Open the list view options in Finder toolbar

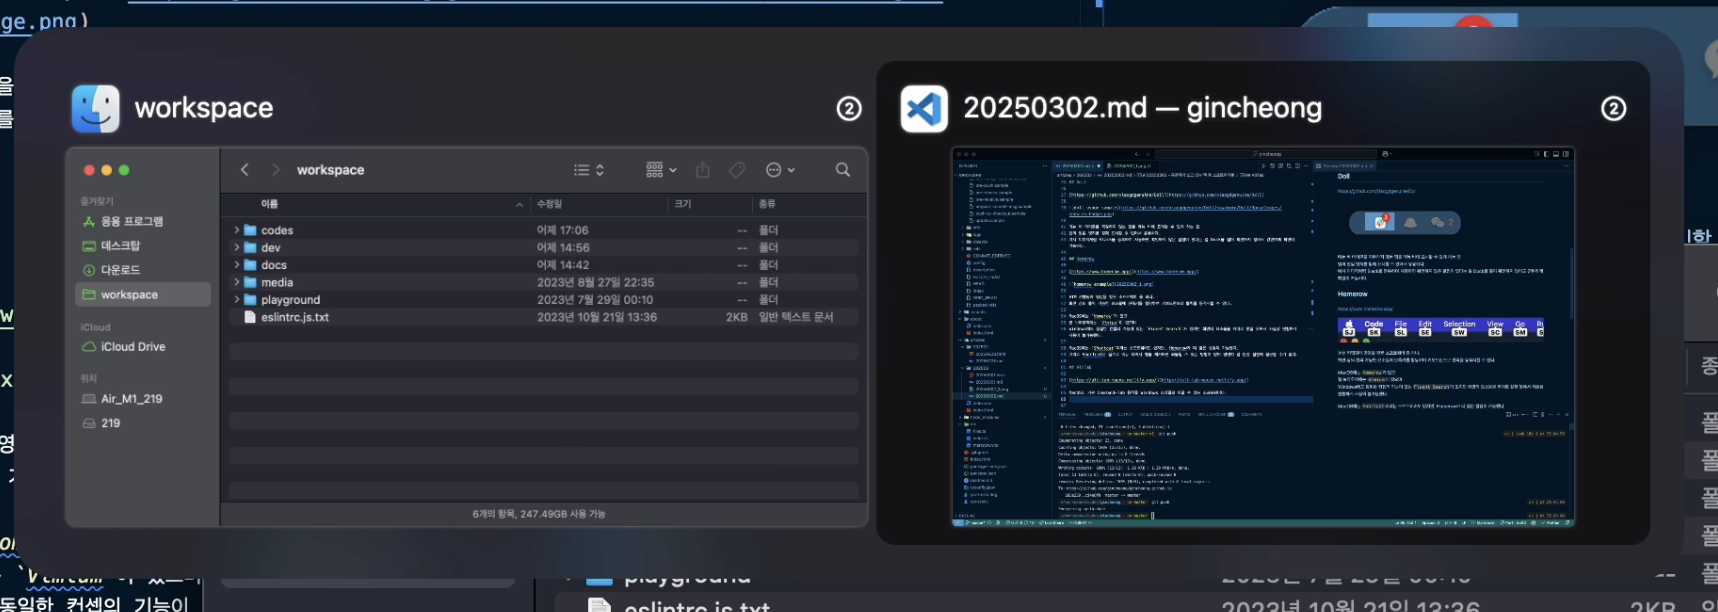588,170
